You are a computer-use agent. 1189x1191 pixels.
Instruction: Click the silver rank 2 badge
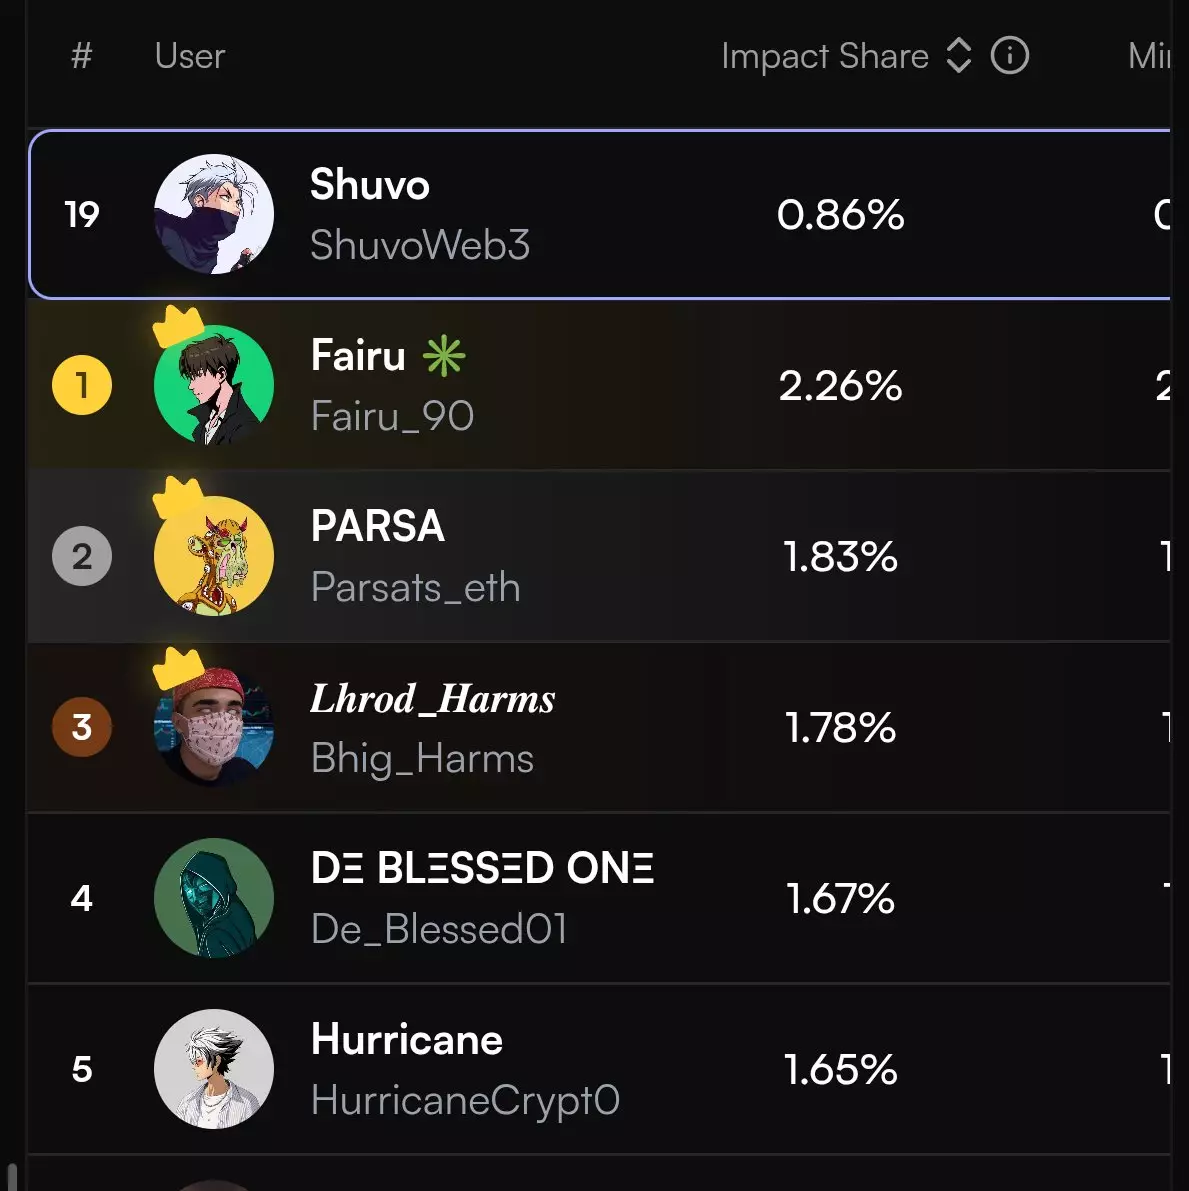[82, 556]
